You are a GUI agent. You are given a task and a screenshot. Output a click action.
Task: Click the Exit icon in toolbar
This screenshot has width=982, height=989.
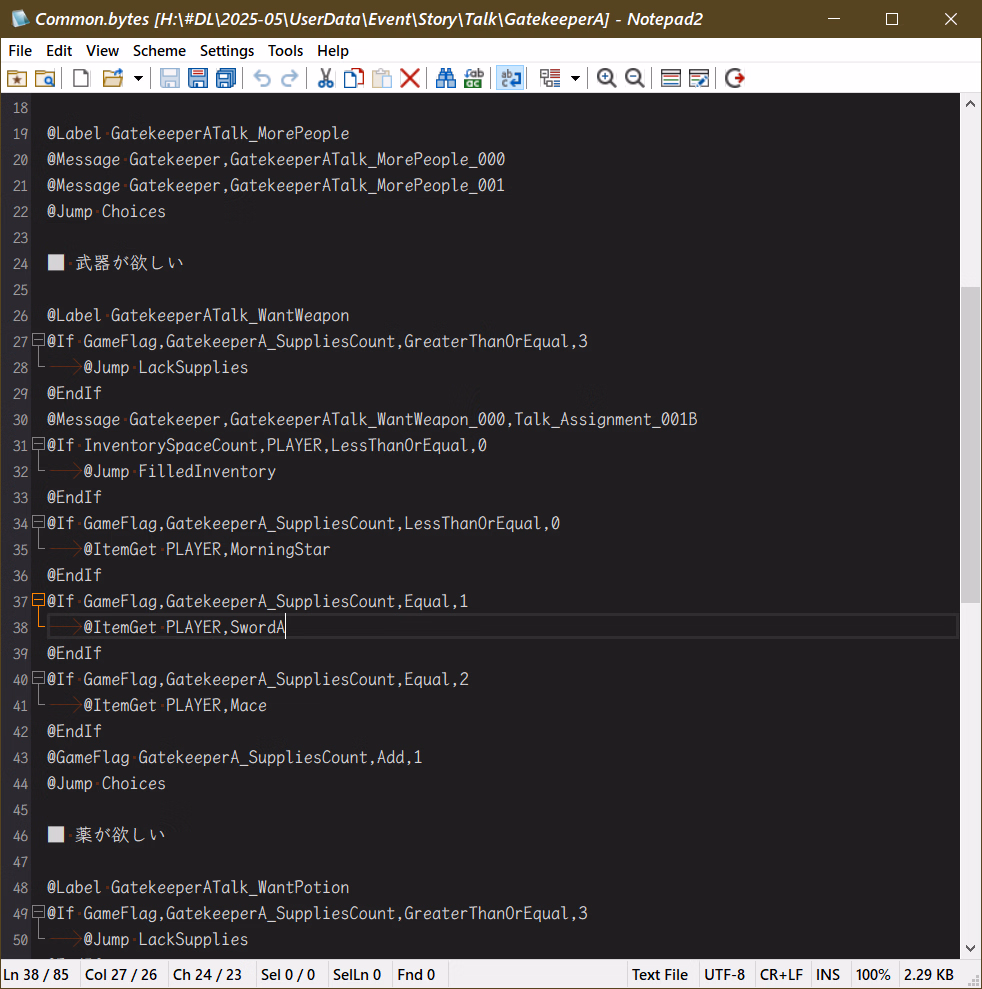click(x=735, y=78)
